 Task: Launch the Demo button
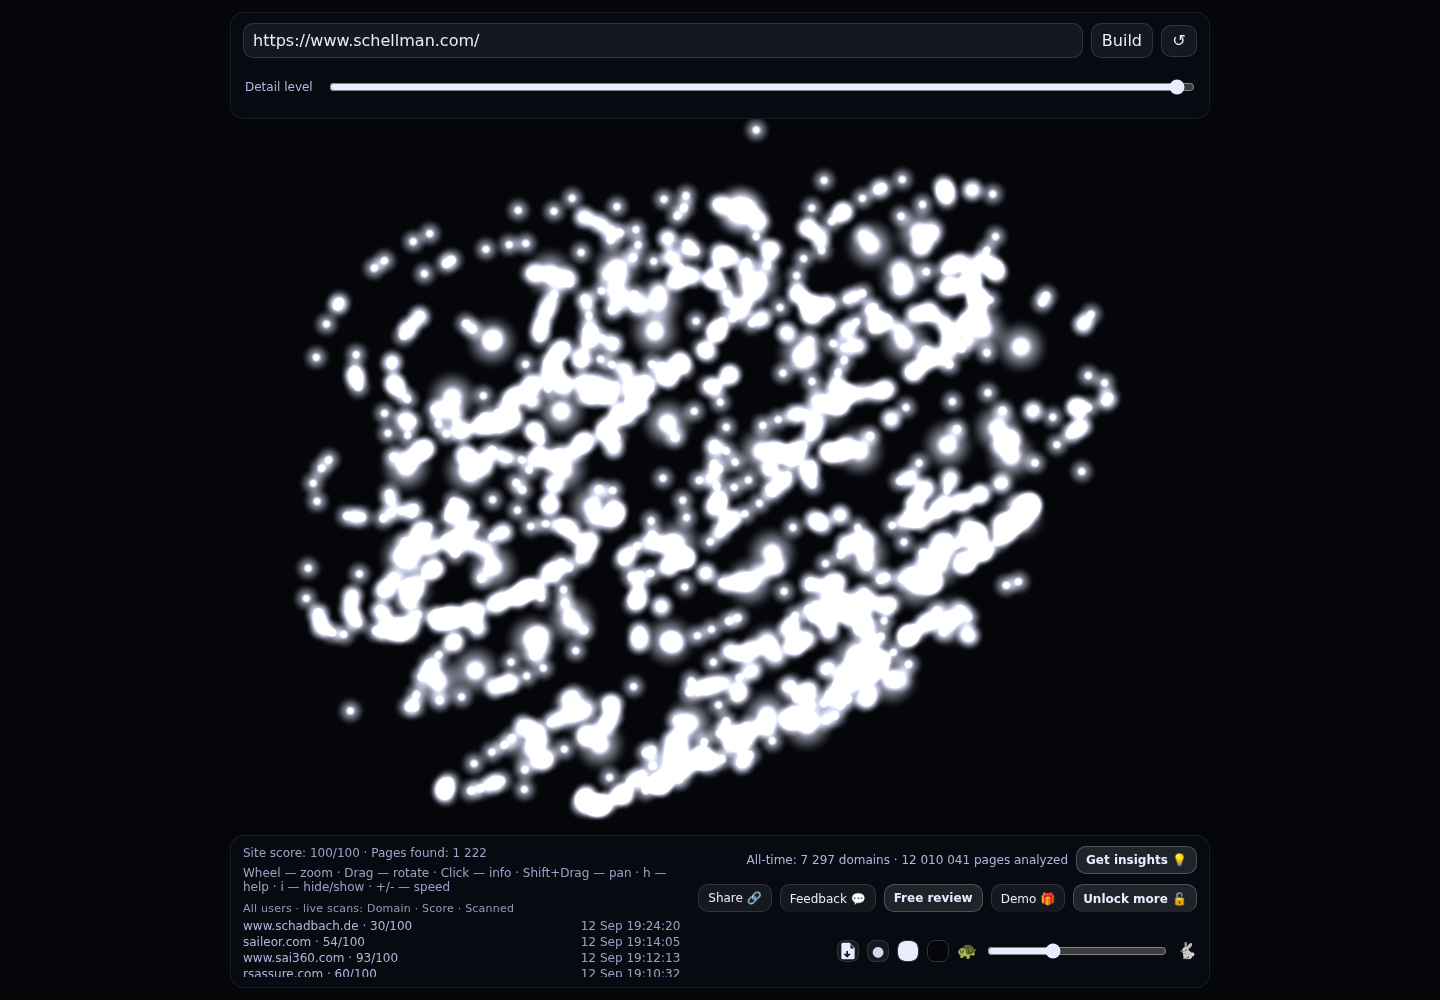(x=1028, y=898)
